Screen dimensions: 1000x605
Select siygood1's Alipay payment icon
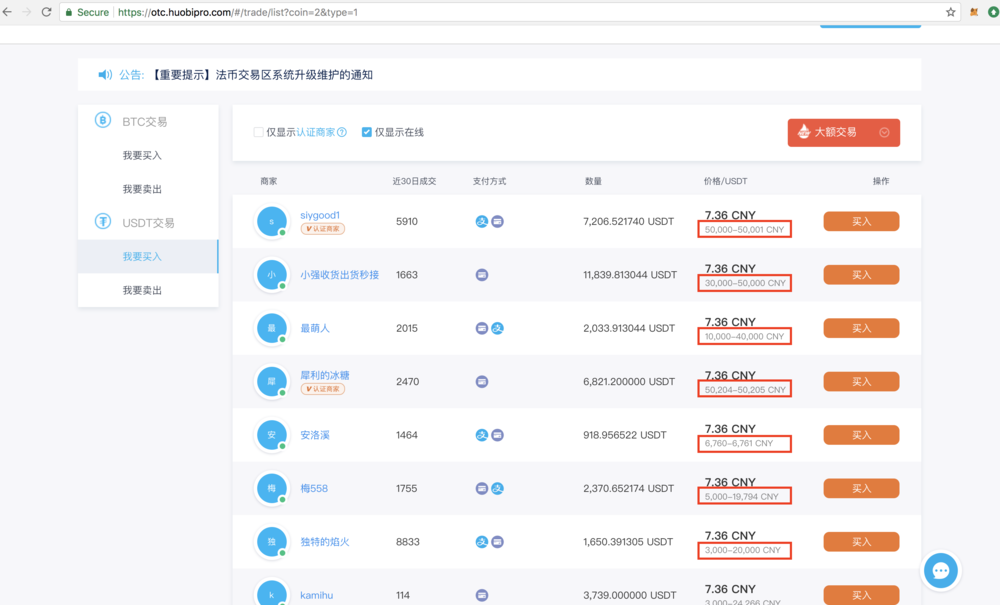[x=482, y=221]
